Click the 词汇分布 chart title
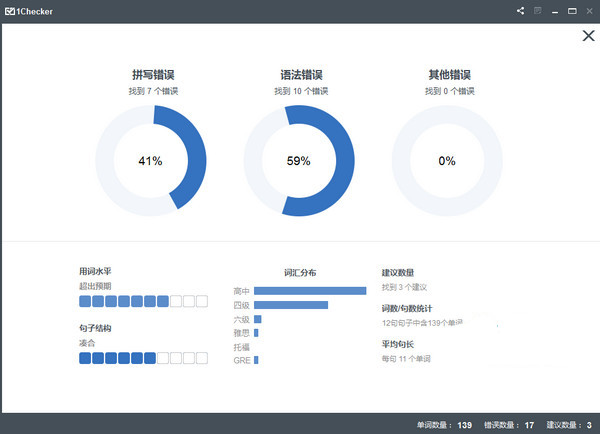Viewport: 600px width, 434px height. [x=300, y=272]
